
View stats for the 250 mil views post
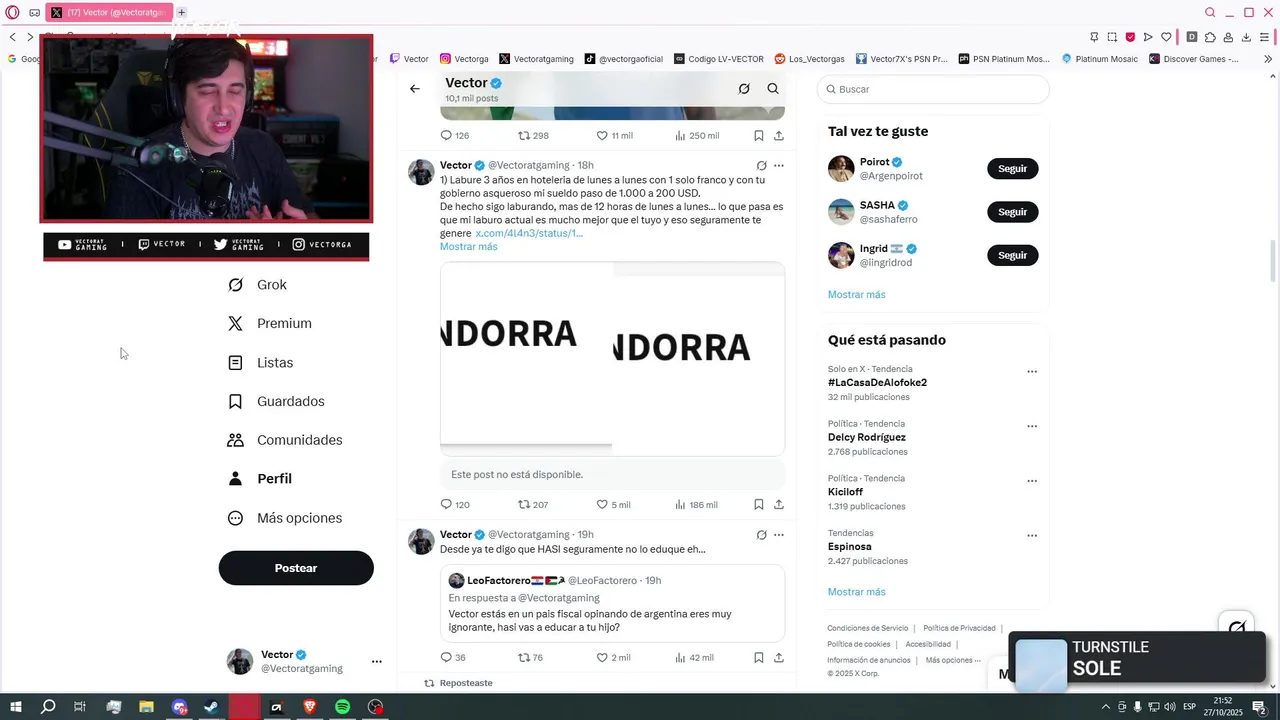pyautogui.click(x=697, y=136)
